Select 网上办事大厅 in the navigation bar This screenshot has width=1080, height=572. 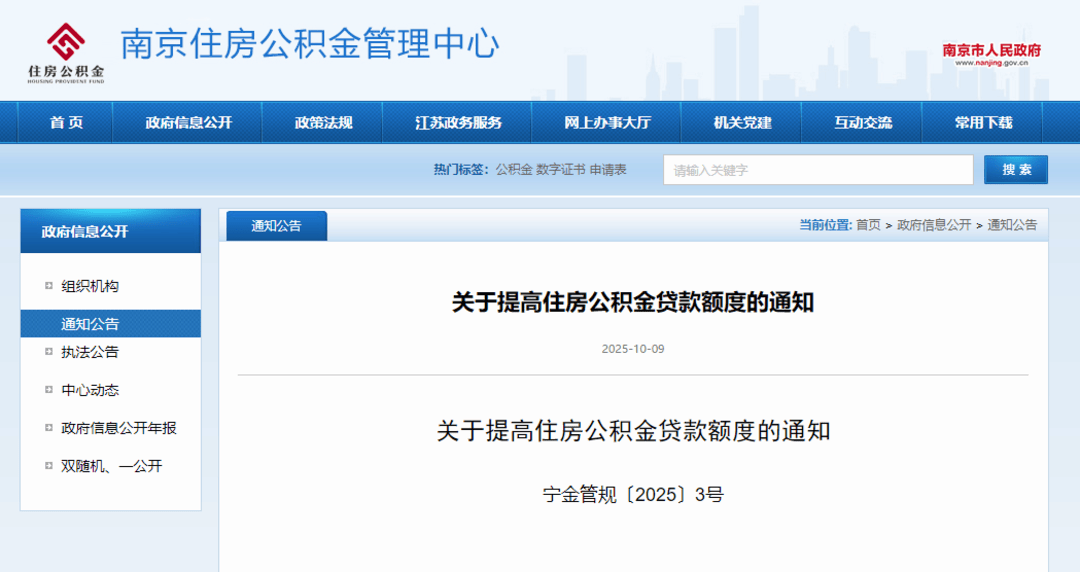(x=607, y=123)
